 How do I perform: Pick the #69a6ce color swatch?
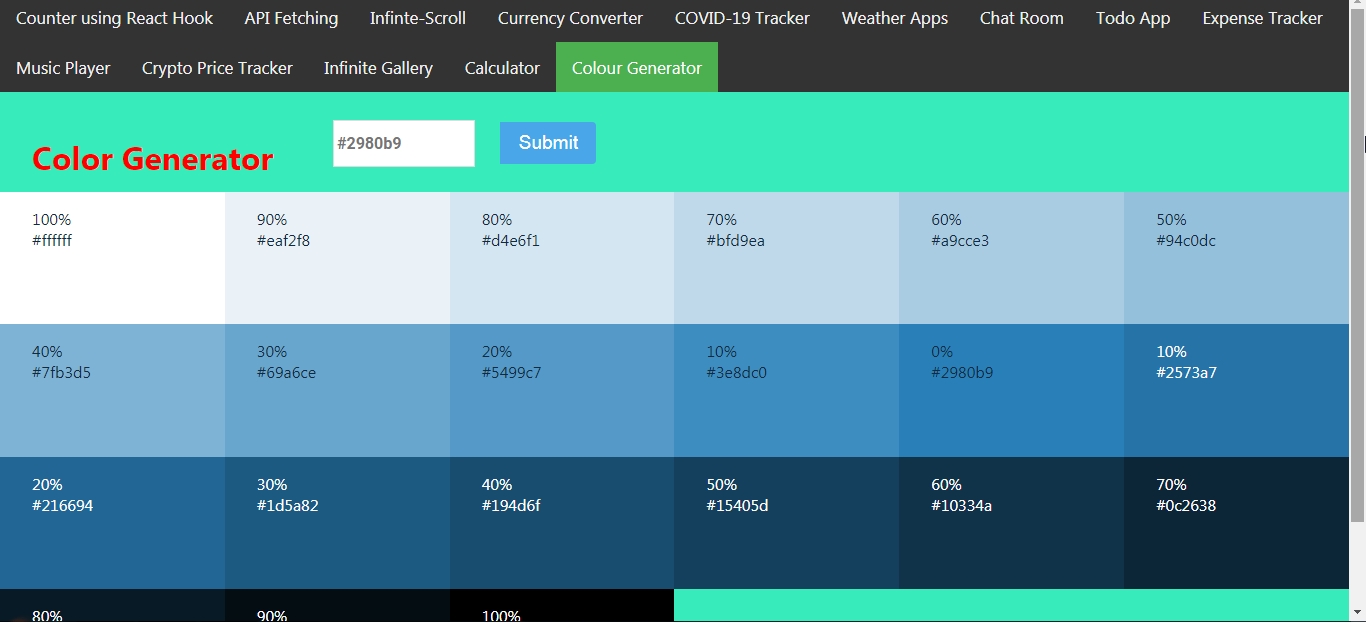(x=337, y=390)
